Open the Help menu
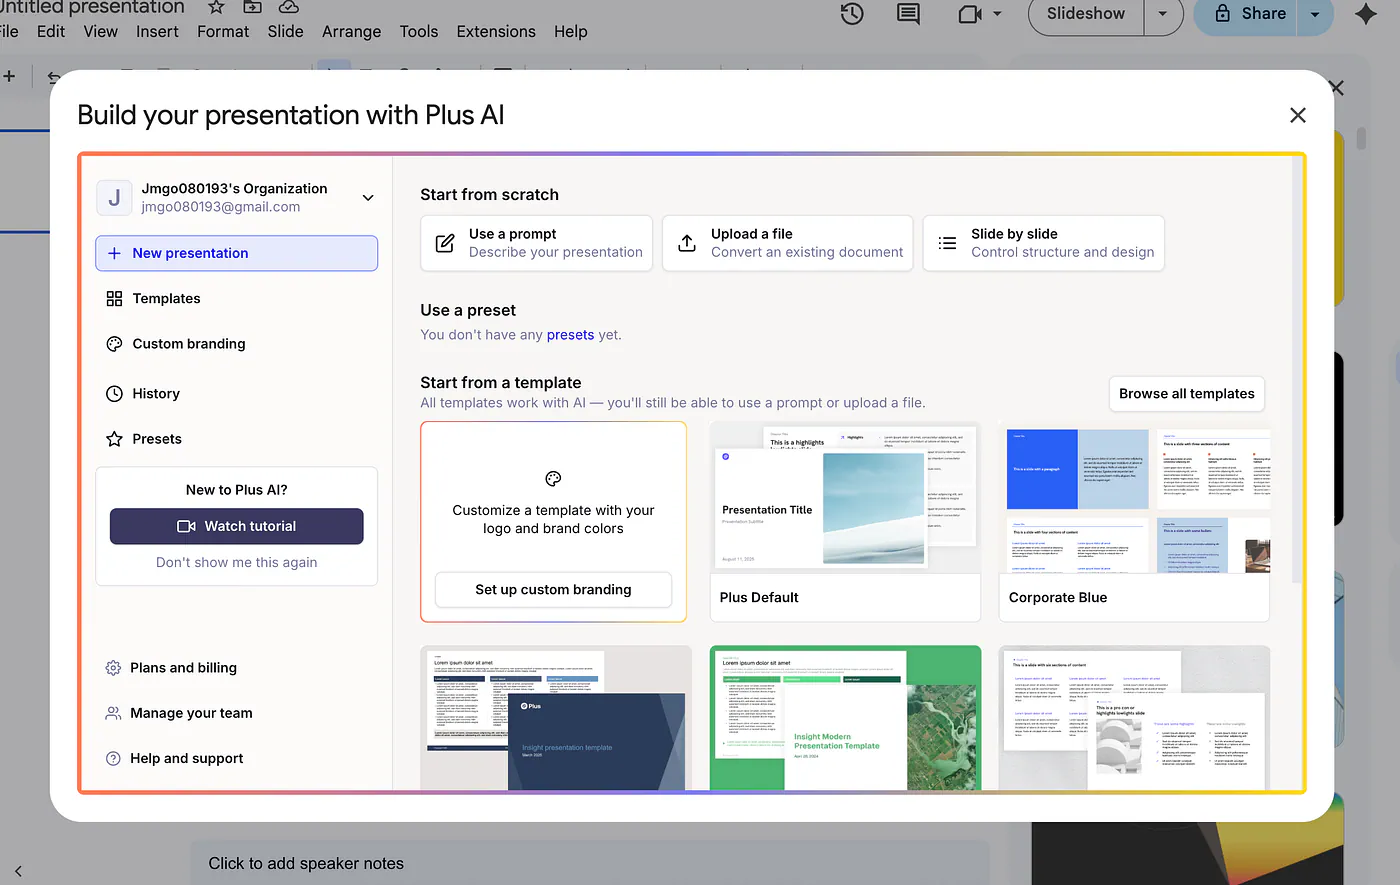Viewport: 1400px width, 885px height. pyautogui.click(x=570, y=31)
